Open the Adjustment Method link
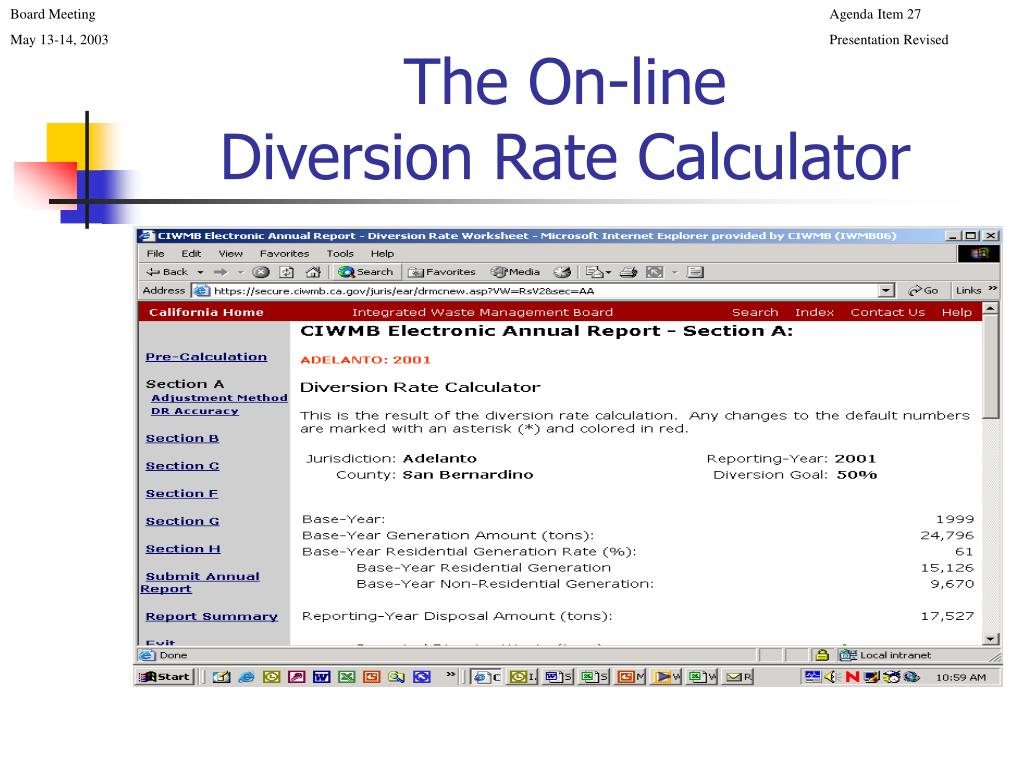Viewport: 1024px width, 768px height. coord(219,398)
